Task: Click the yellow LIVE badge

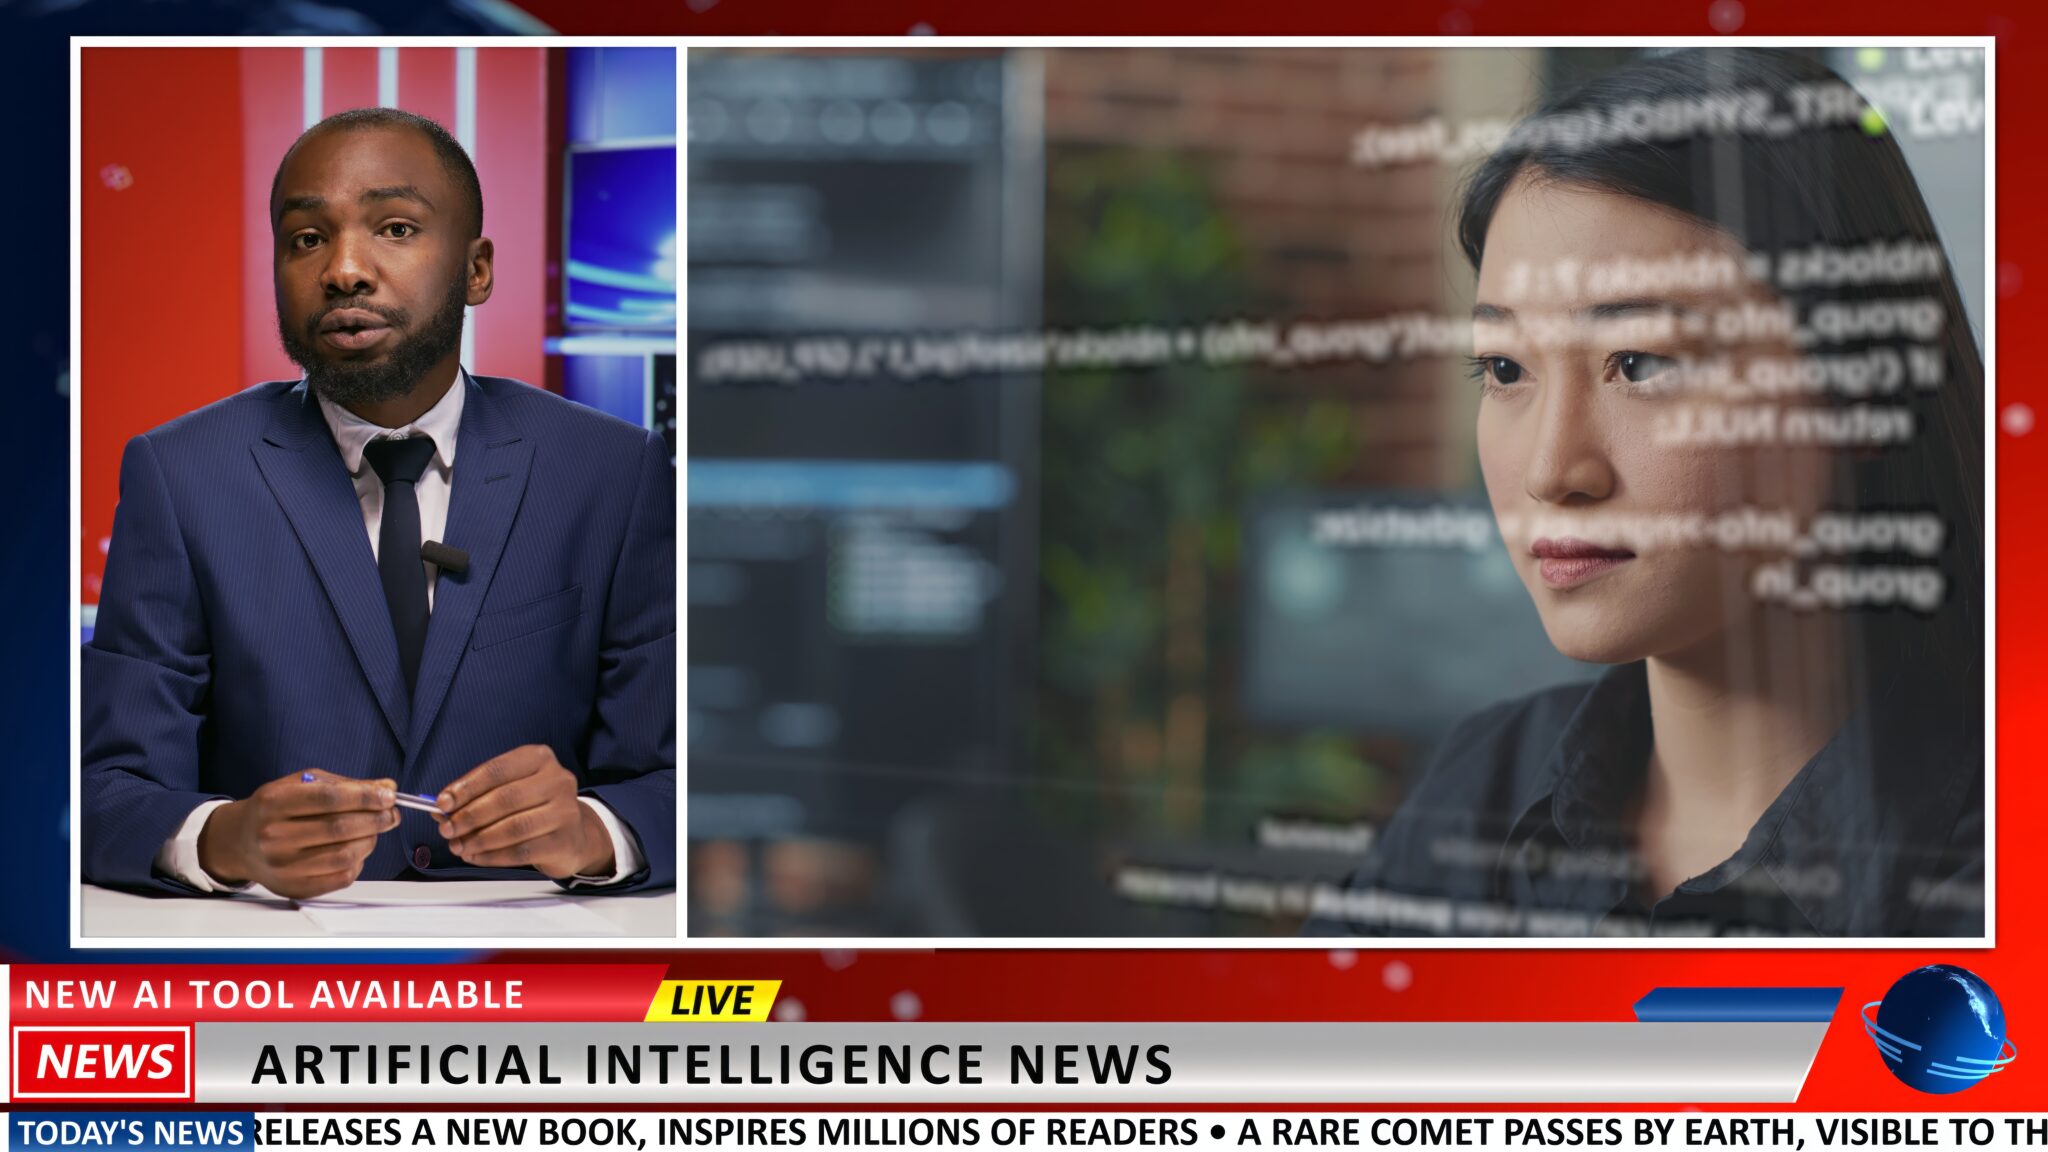Action: [x=712, y=1000]
